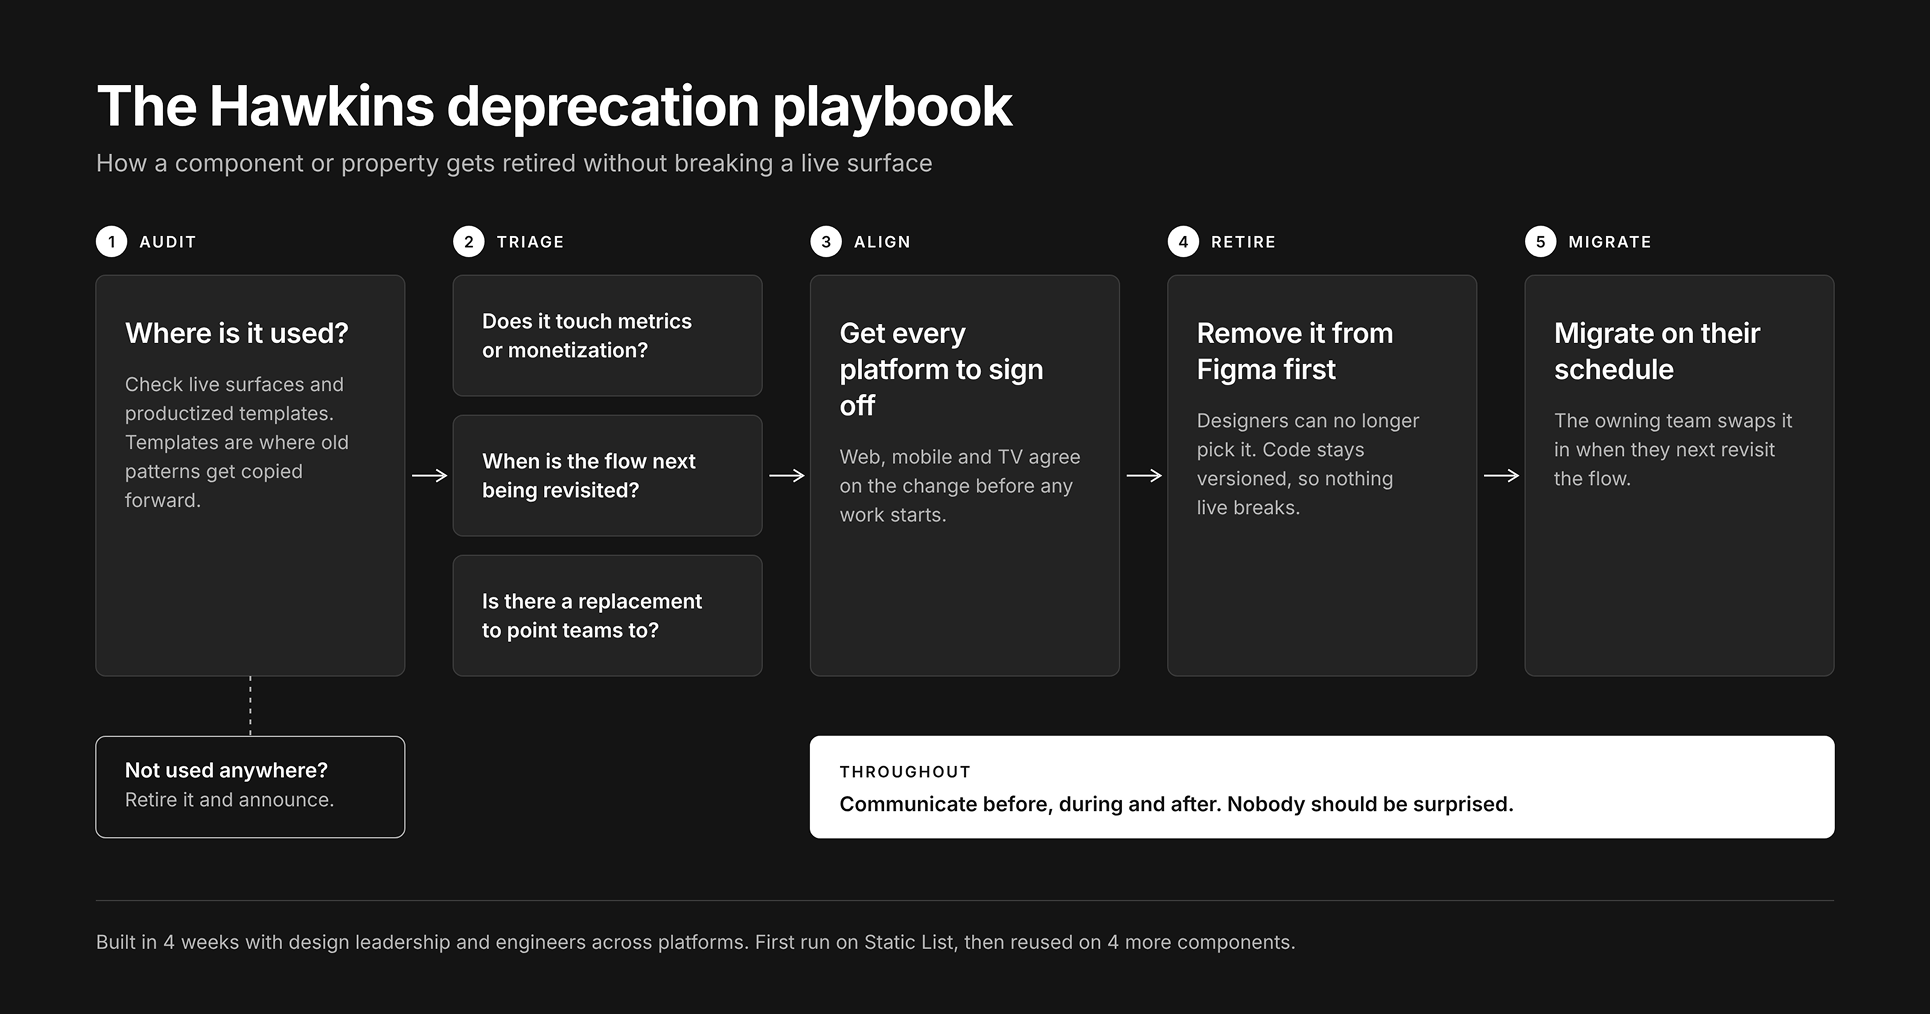Select the TRIAGE step label
Image resolution: width=1930 pixels, height=1014 pixels.
coord(530,242)
